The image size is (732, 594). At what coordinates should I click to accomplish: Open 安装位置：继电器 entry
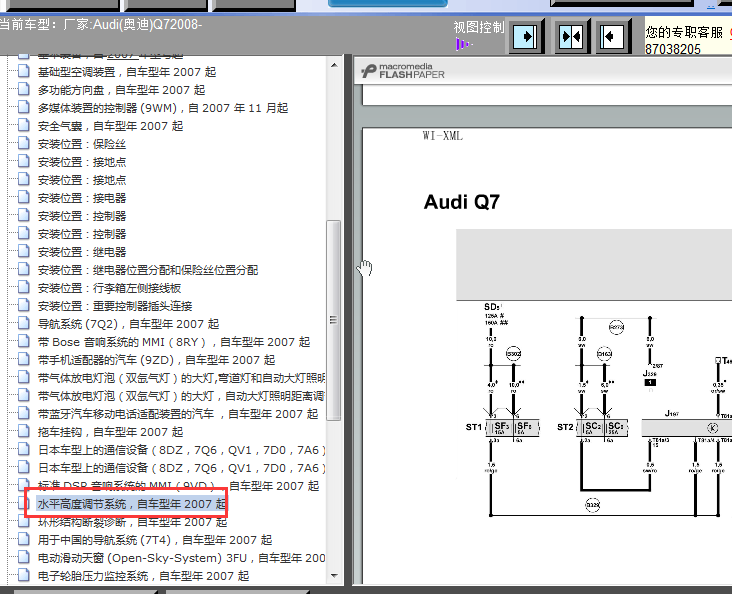point(82,252)
